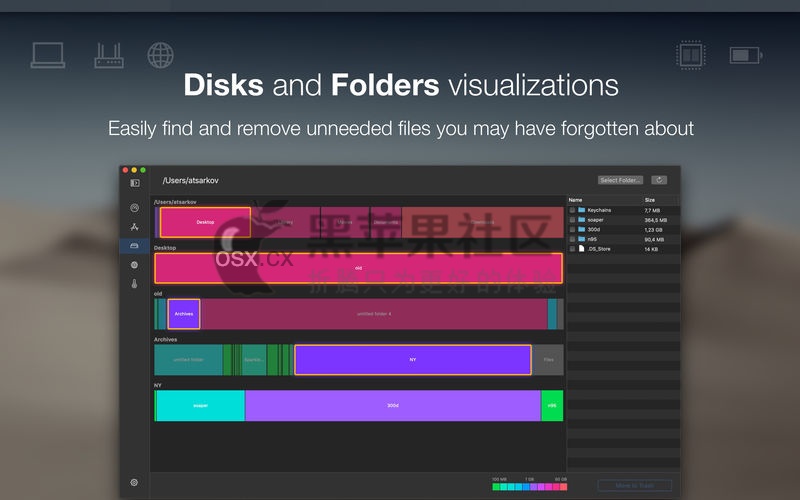Click the network router icon
Screen dimensions: 800x500
click(x=109, y=56)
